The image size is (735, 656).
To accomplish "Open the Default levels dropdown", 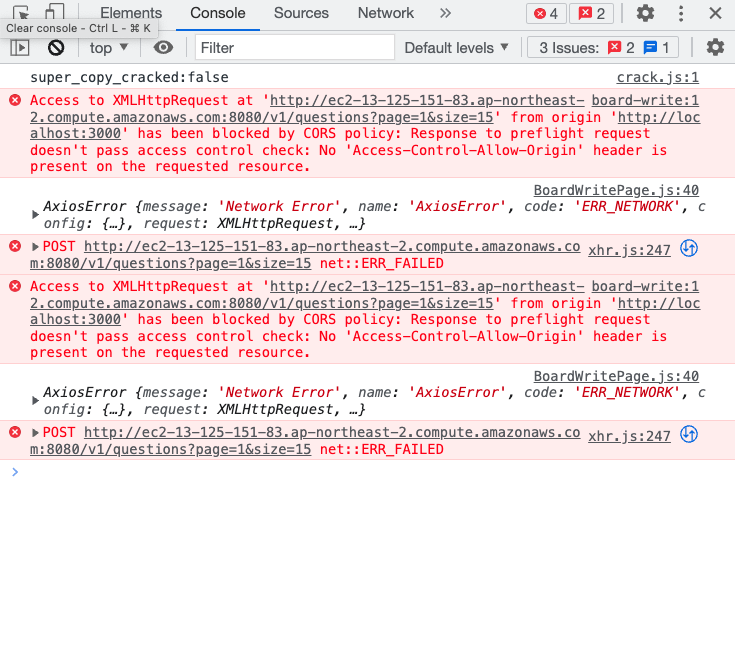I will pos(456,47).
